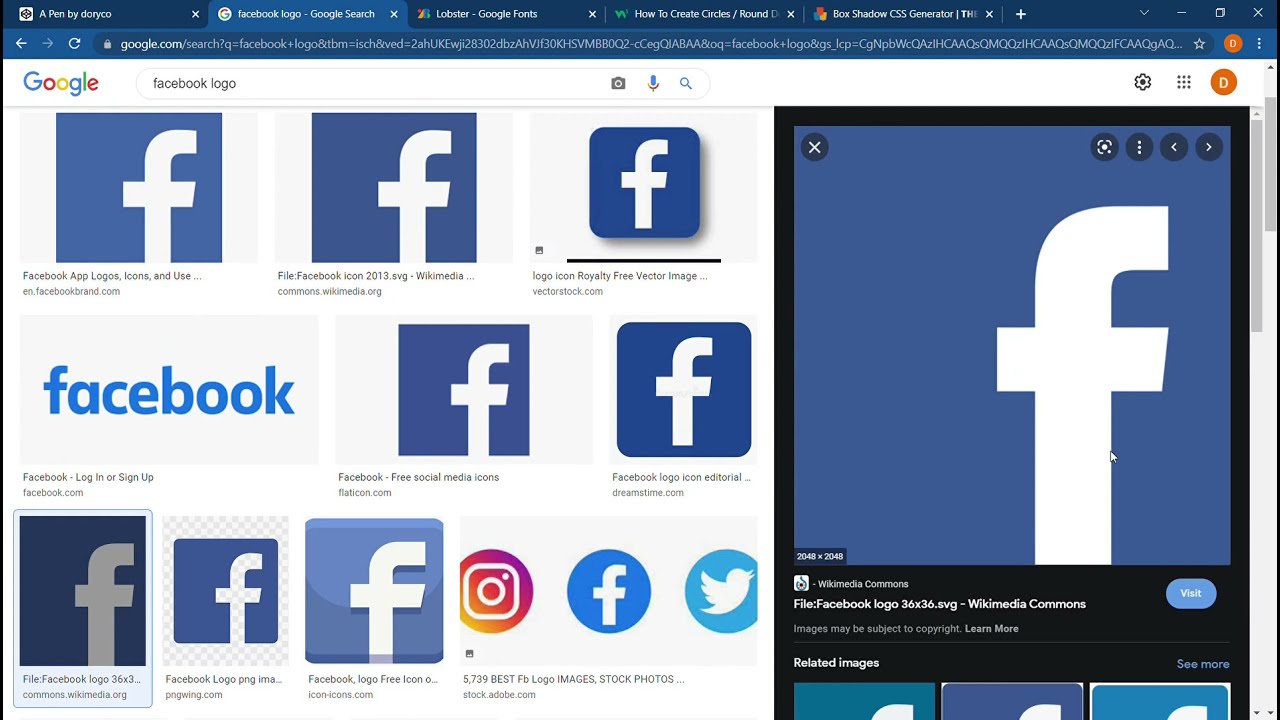Close the A Pen by doryco tab

pyautogui.click(x=195, y=14)
